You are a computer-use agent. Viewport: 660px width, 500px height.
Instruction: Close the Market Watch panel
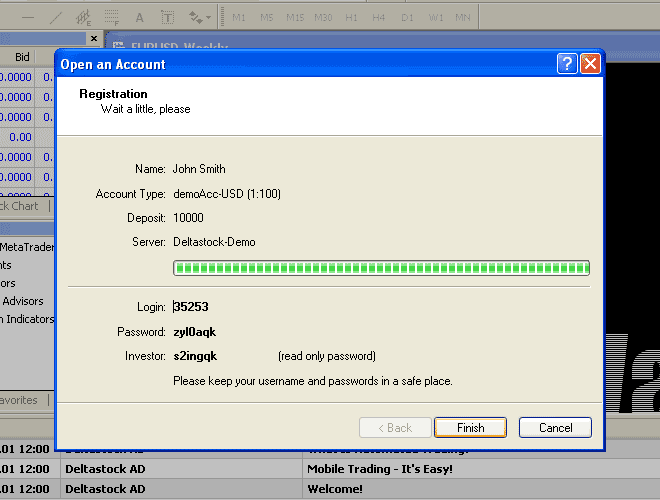pos(94,39)
